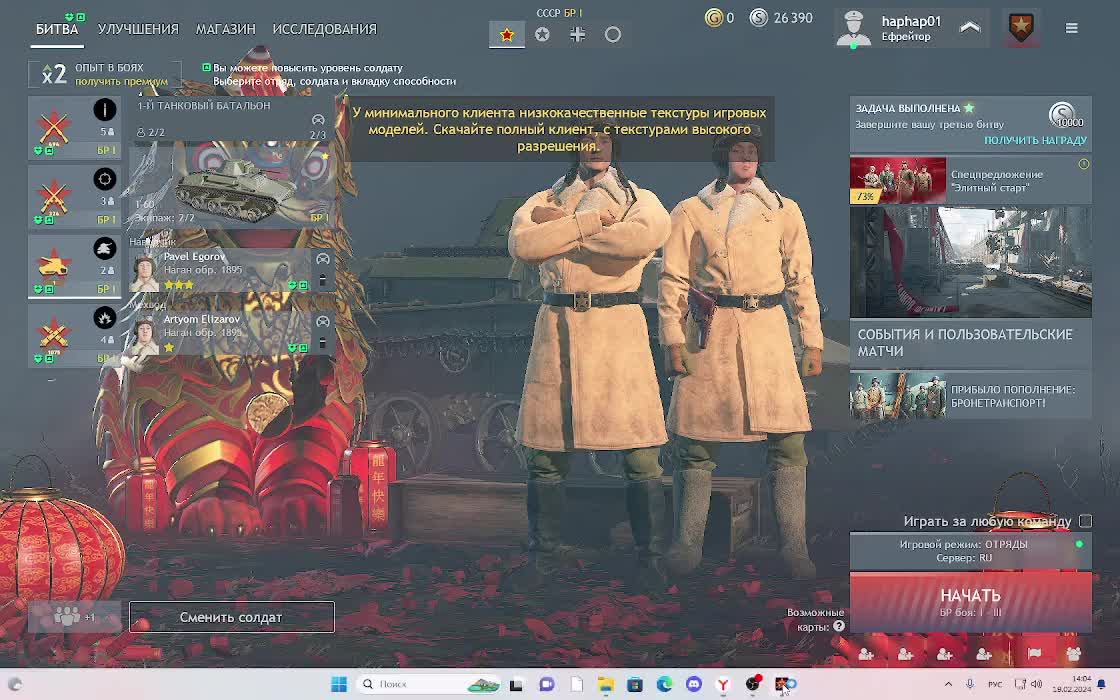Open the haphap01 player profile avatar

(x=854, y=29)
